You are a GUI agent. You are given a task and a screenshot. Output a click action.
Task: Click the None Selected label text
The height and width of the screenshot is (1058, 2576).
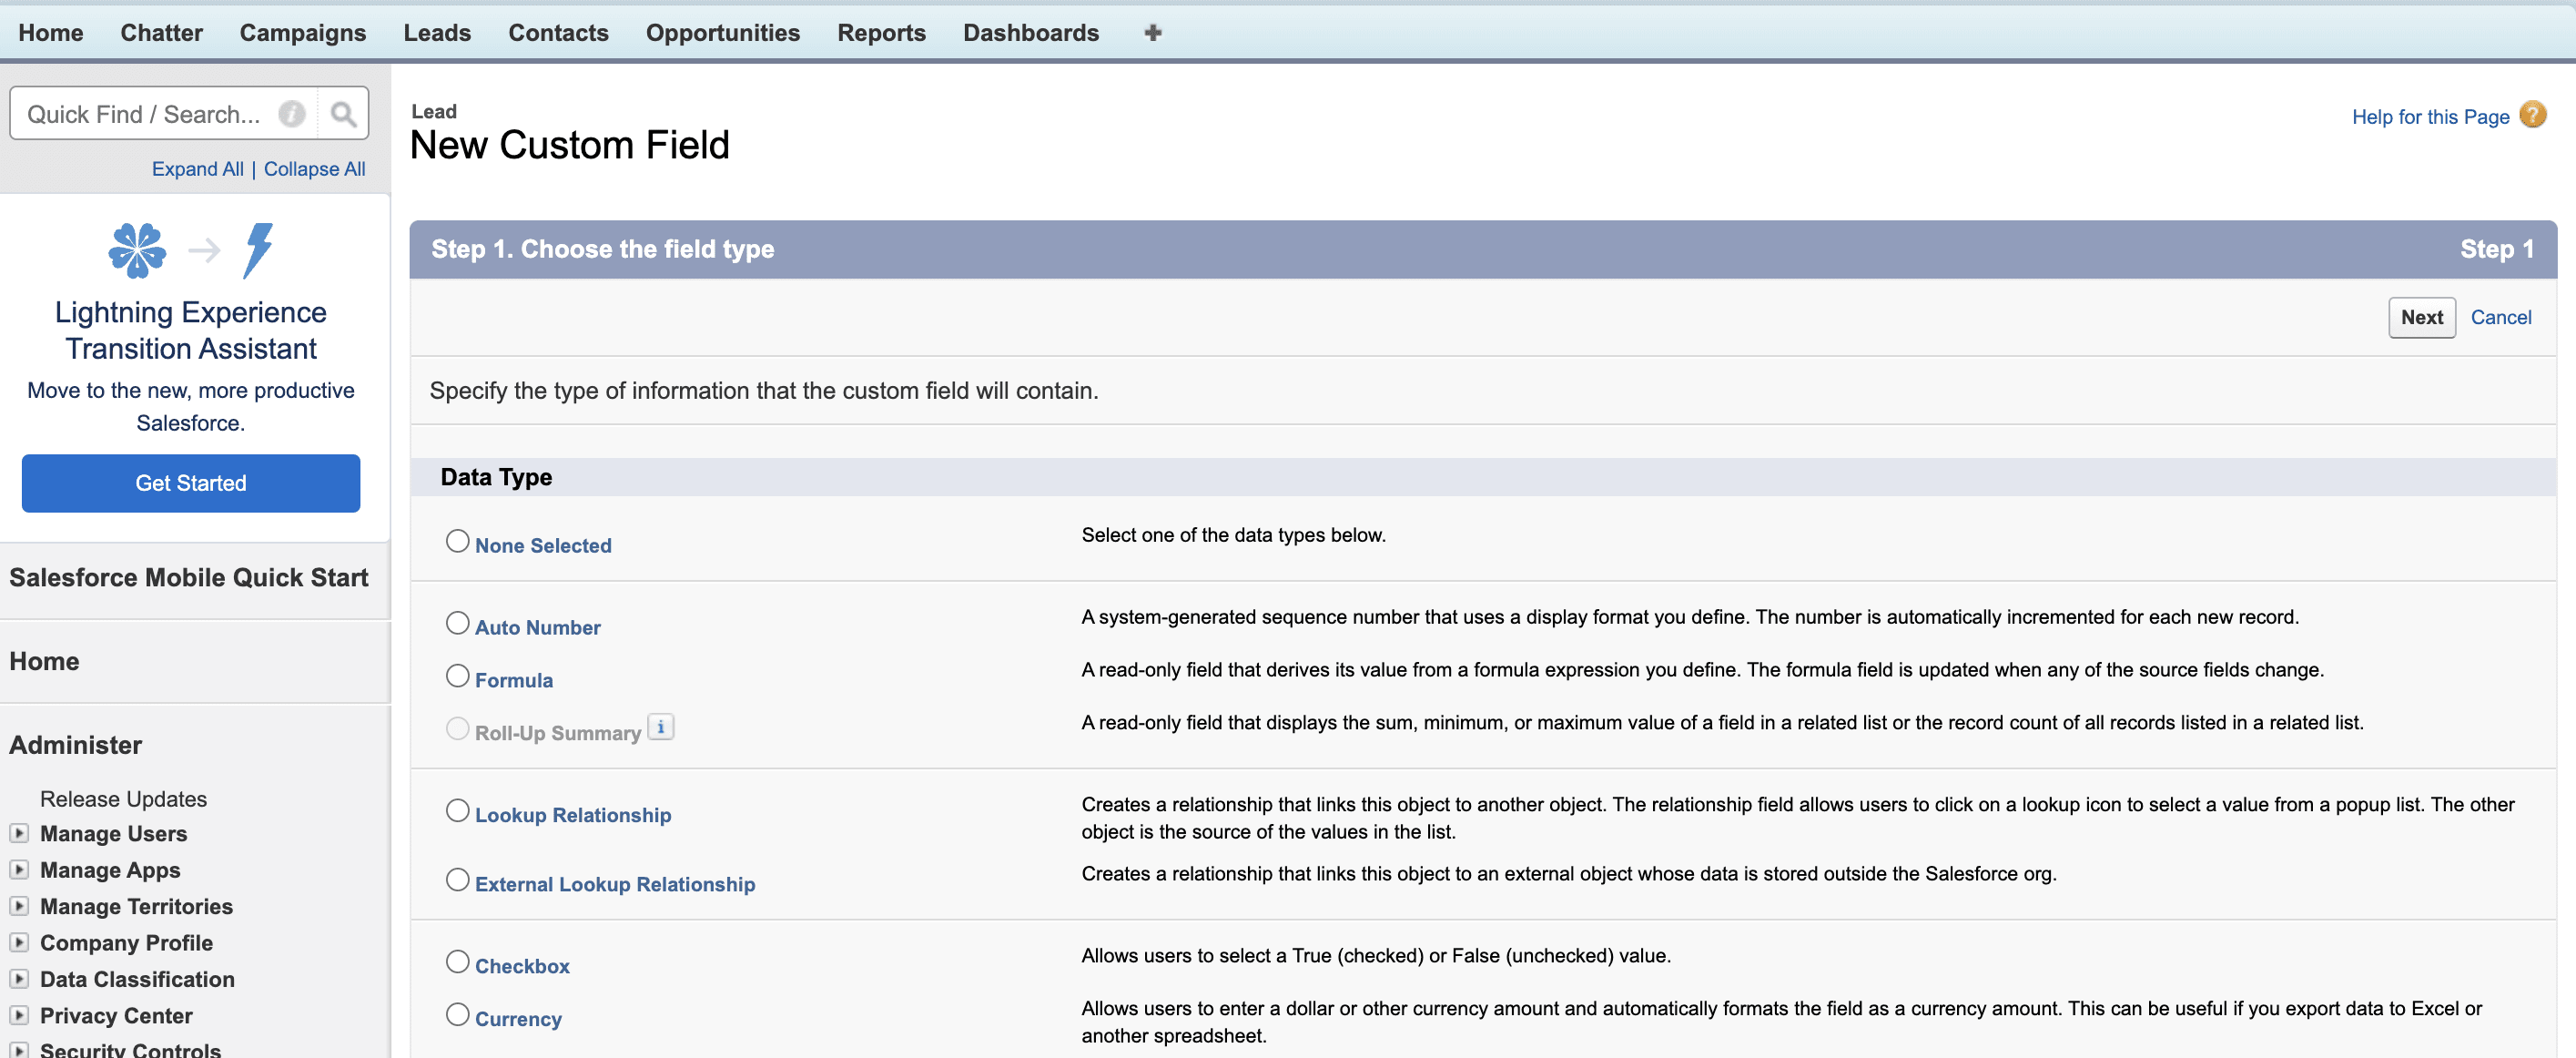(x=543, y=546)
